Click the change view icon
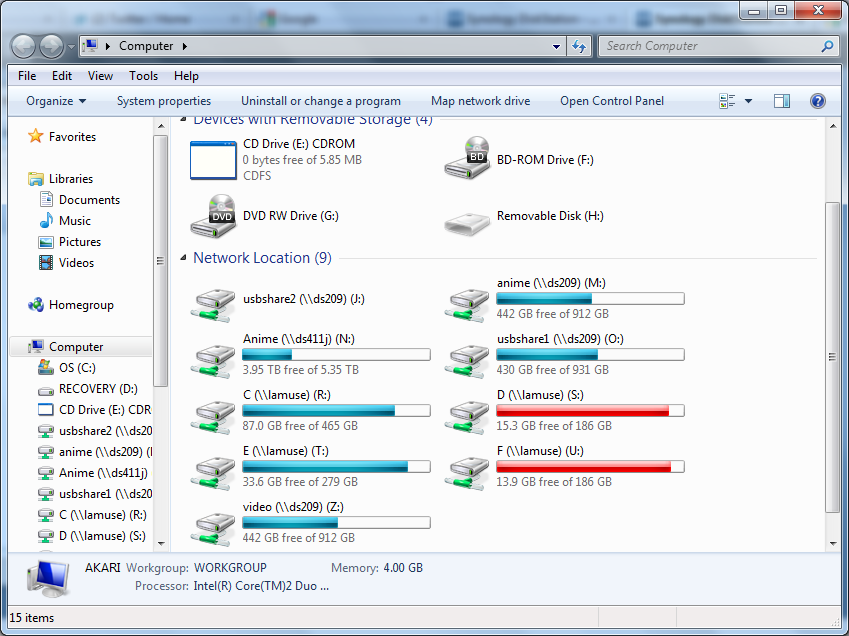 pos(727,101)
